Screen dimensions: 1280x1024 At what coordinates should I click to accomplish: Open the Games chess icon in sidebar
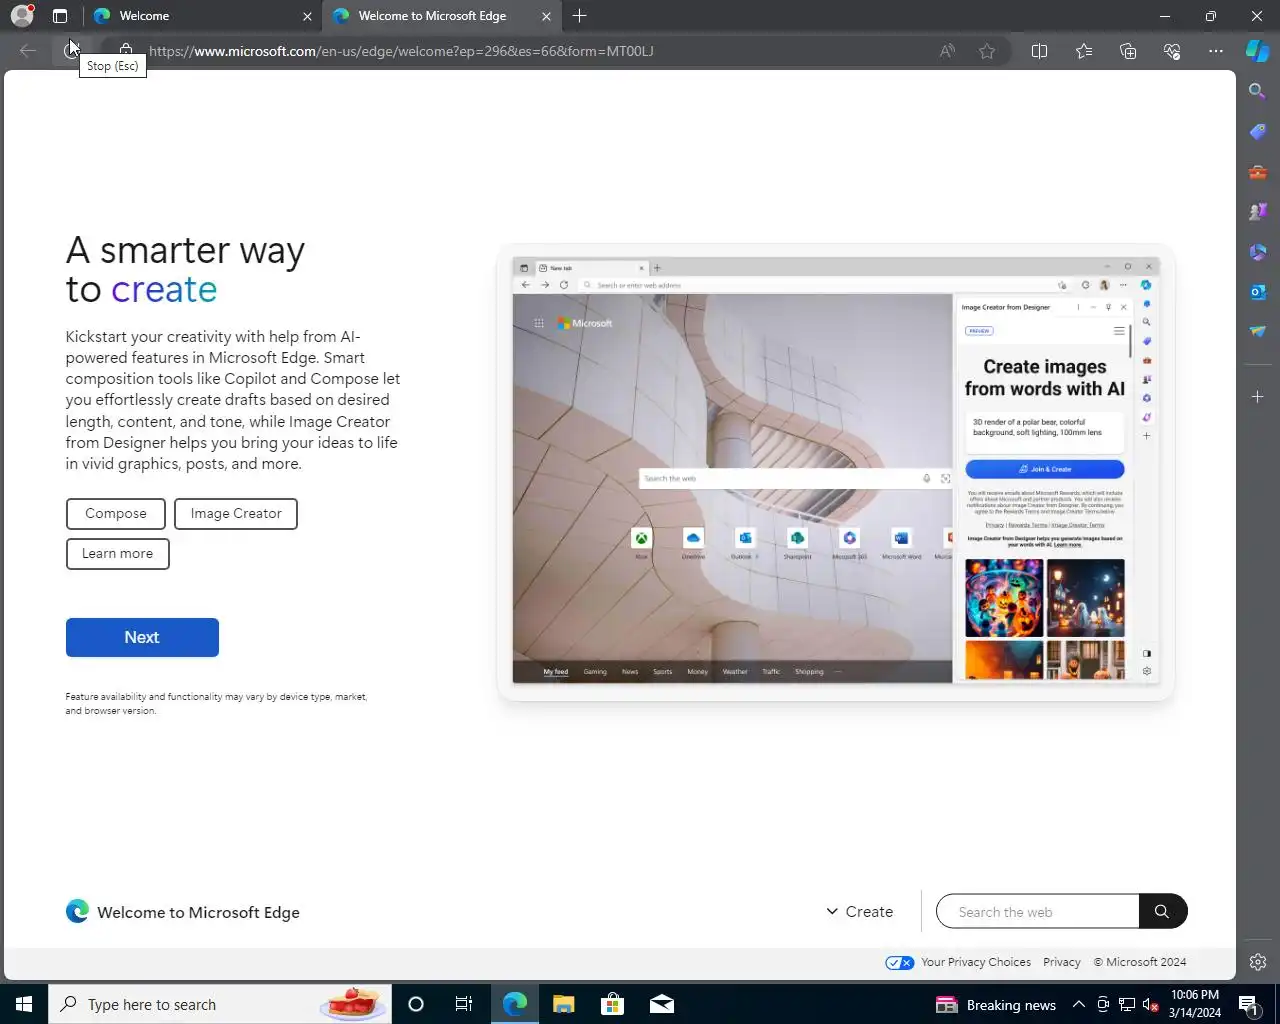pyautogui.click(x=1258, y=212)
